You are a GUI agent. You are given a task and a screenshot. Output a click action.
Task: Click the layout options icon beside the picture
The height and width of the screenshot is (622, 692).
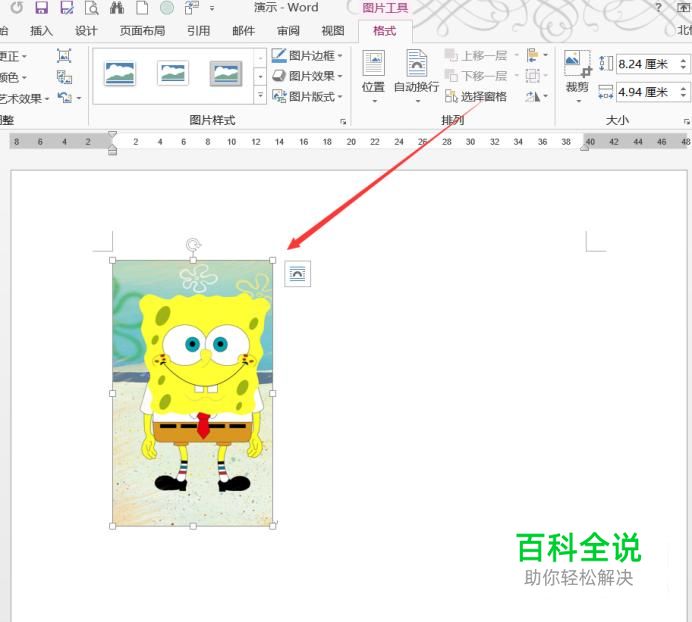(297, 274)
